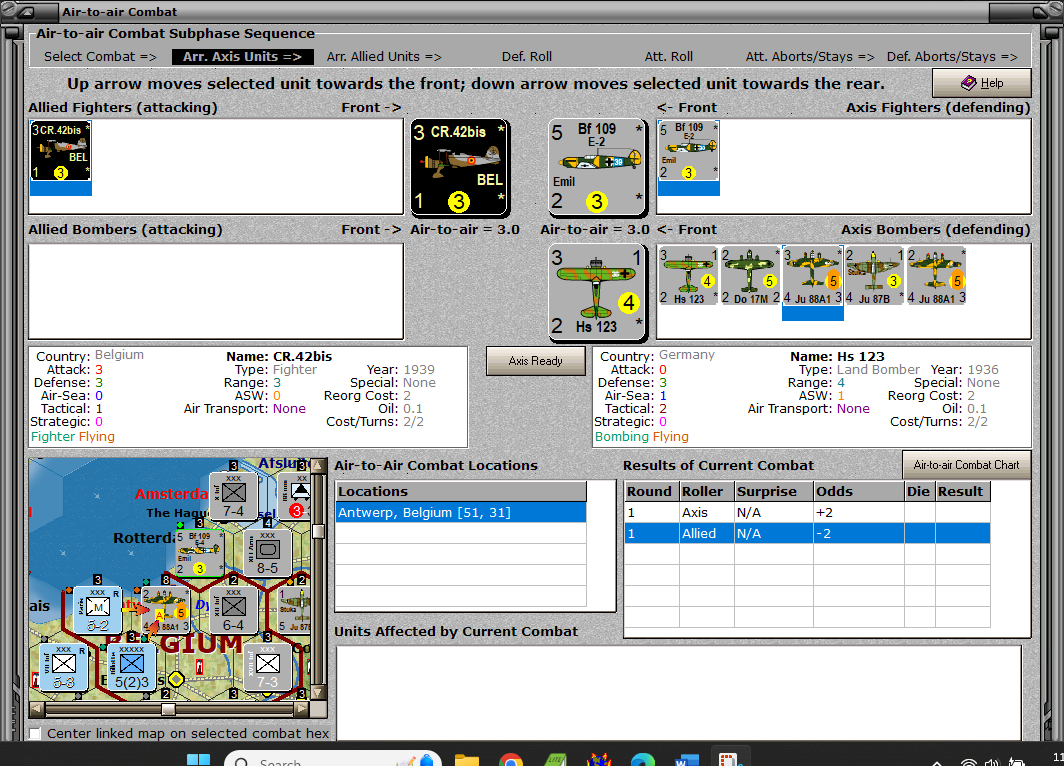Click the 7-3 infantry counter on map

pos(267,667)
